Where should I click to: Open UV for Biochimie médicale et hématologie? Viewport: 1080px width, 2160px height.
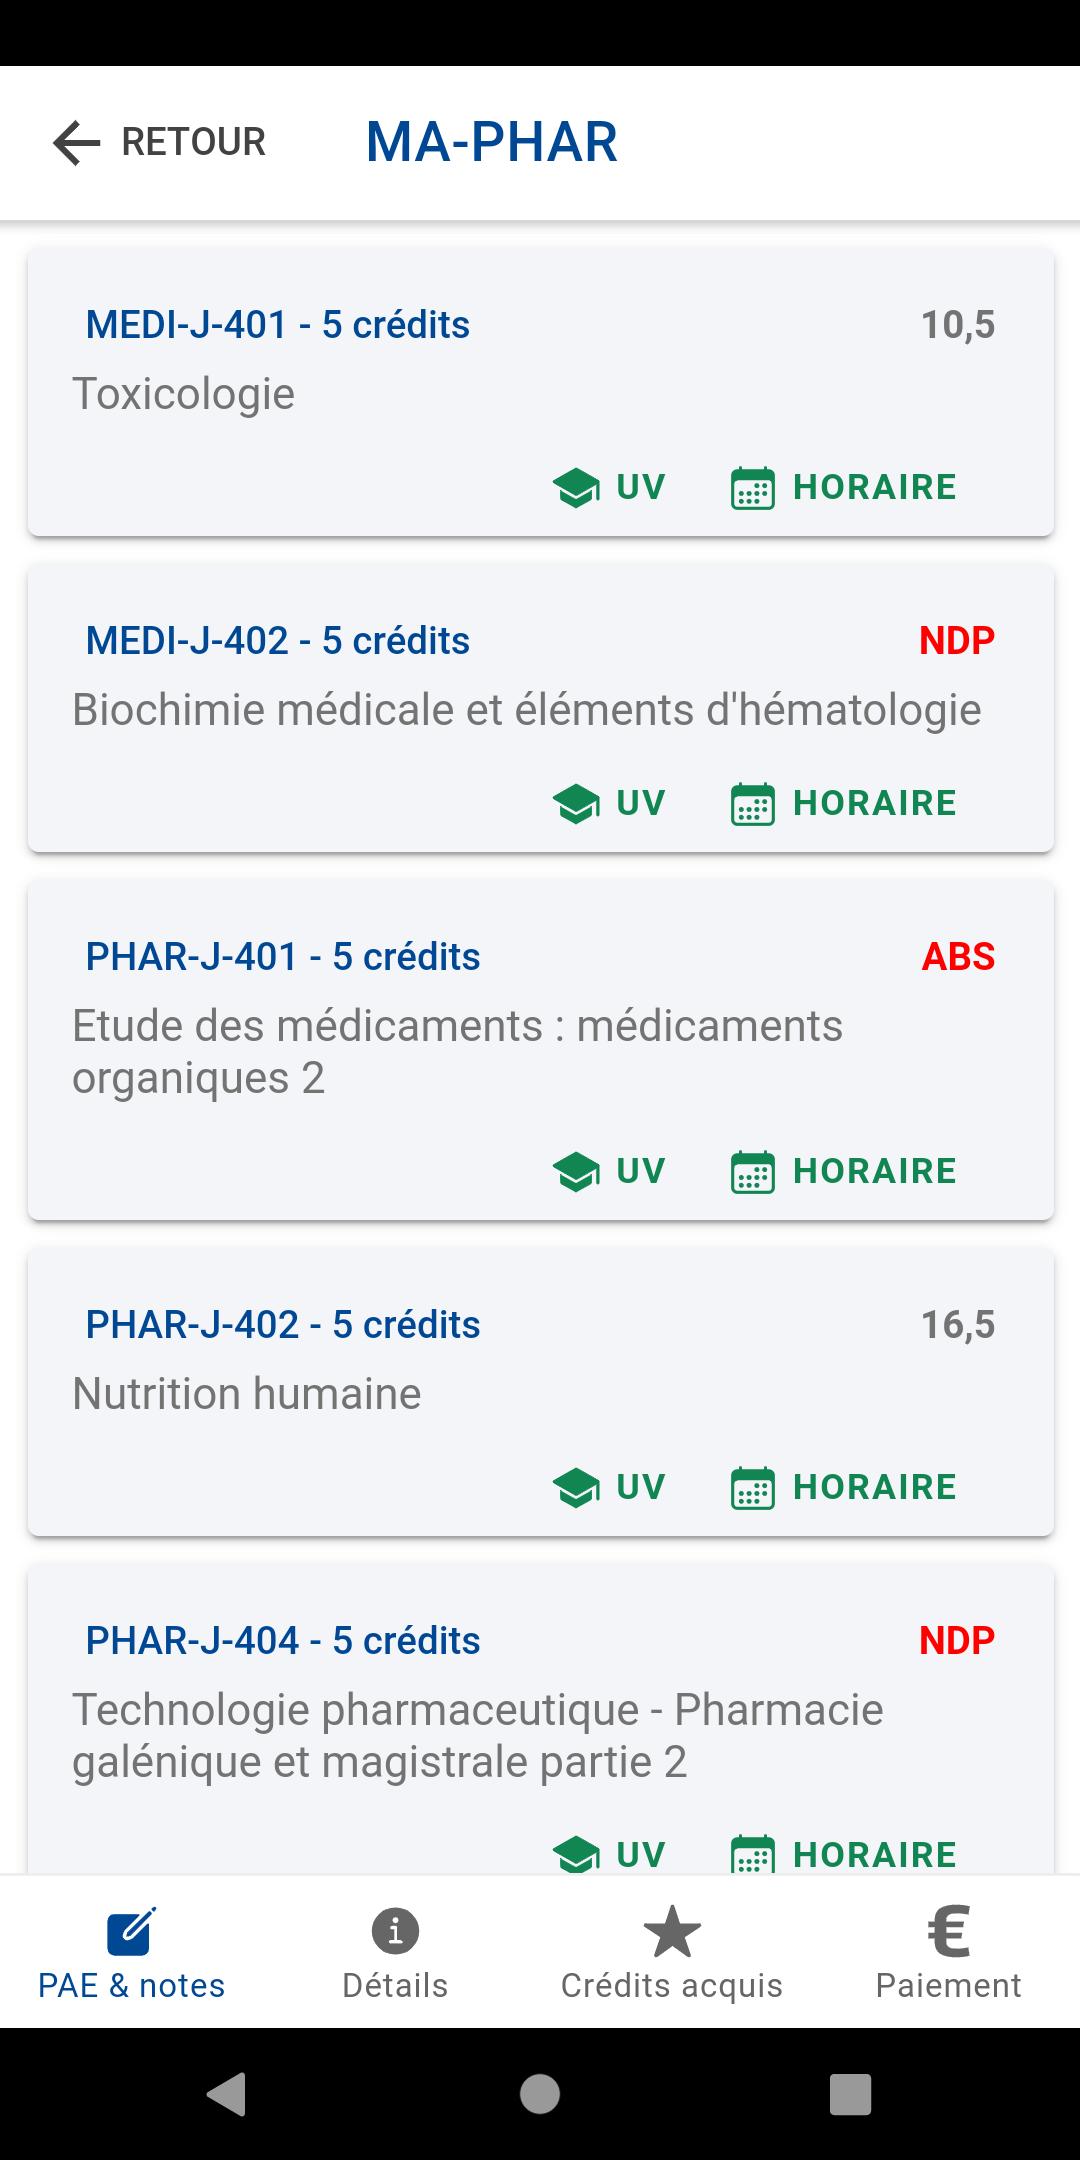(x=609, y=804)
